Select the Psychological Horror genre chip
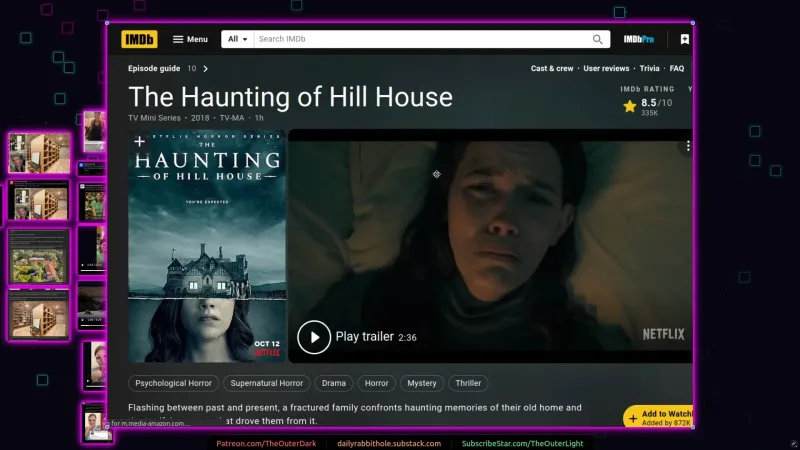 [173, 383]
